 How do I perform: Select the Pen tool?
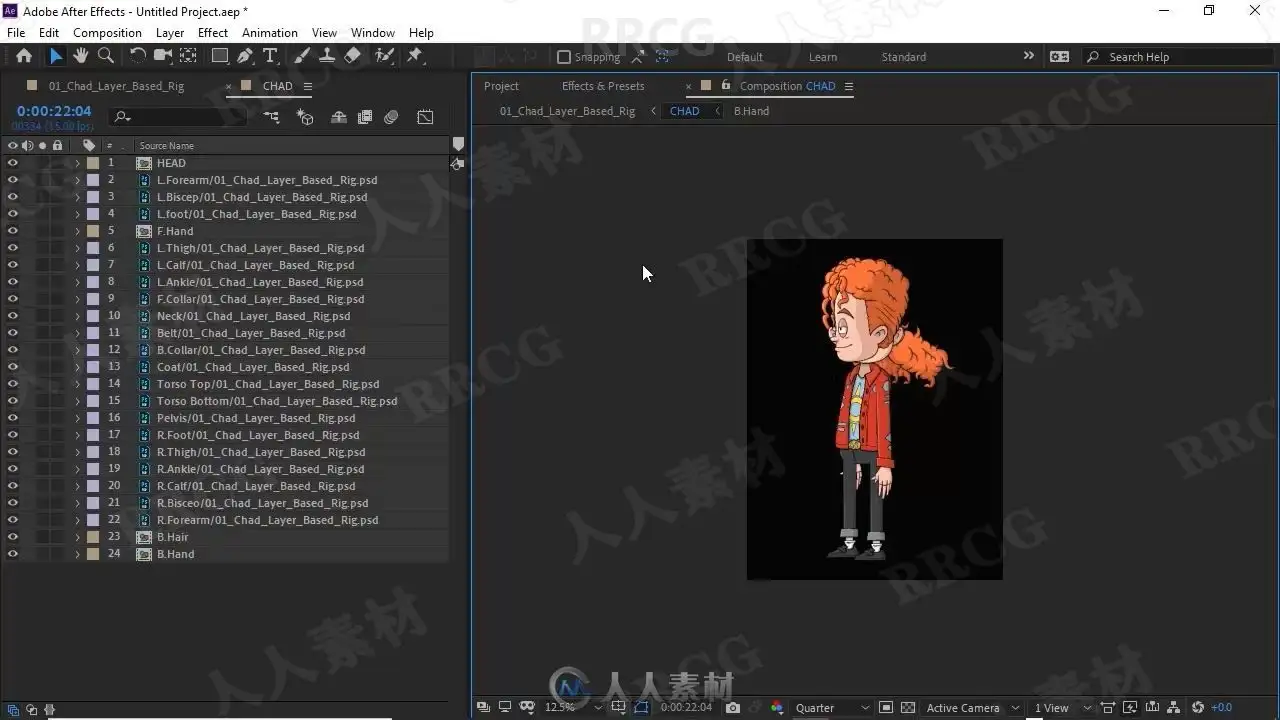pos(245,56)
